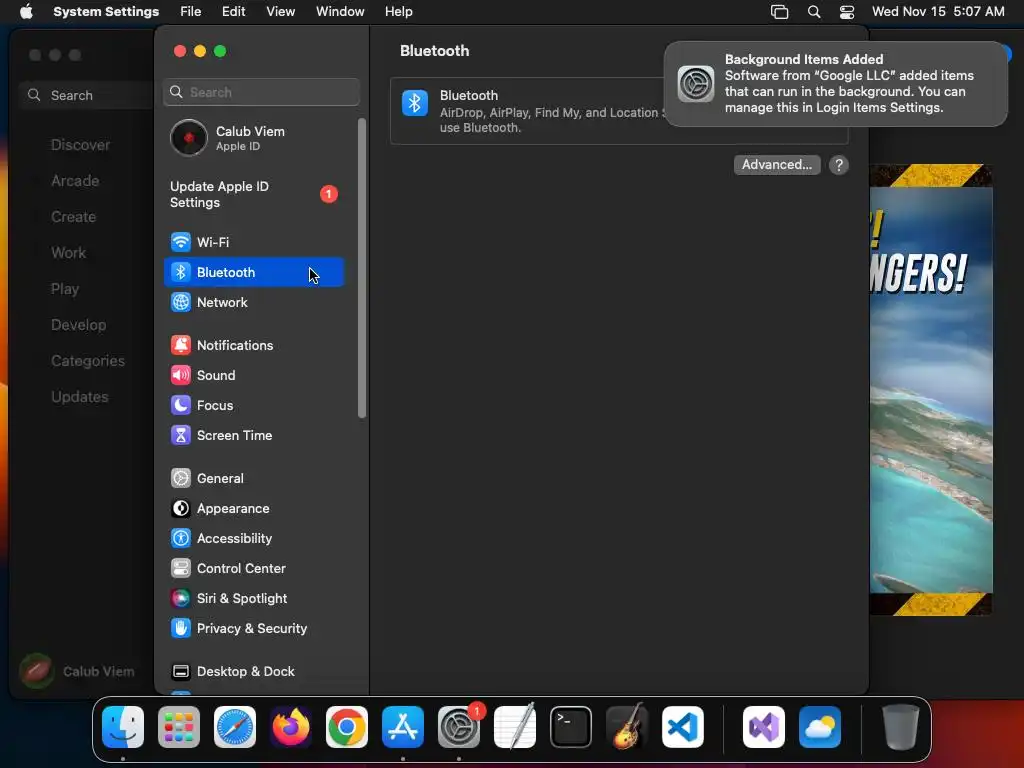This screenshot has width=1024, height=768.
Task: Select Arcade in App Store sidebar
Action: point(75,181)
